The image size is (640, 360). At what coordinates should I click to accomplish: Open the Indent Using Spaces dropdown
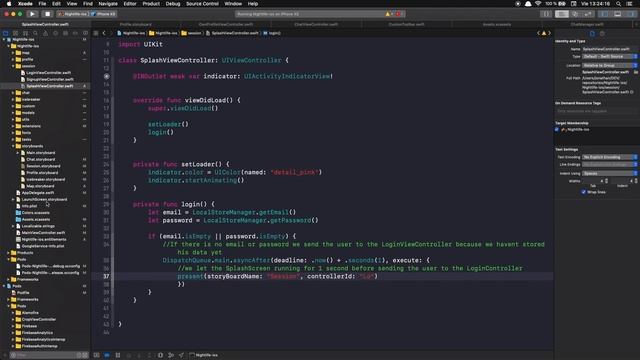[x=609, y=173]
